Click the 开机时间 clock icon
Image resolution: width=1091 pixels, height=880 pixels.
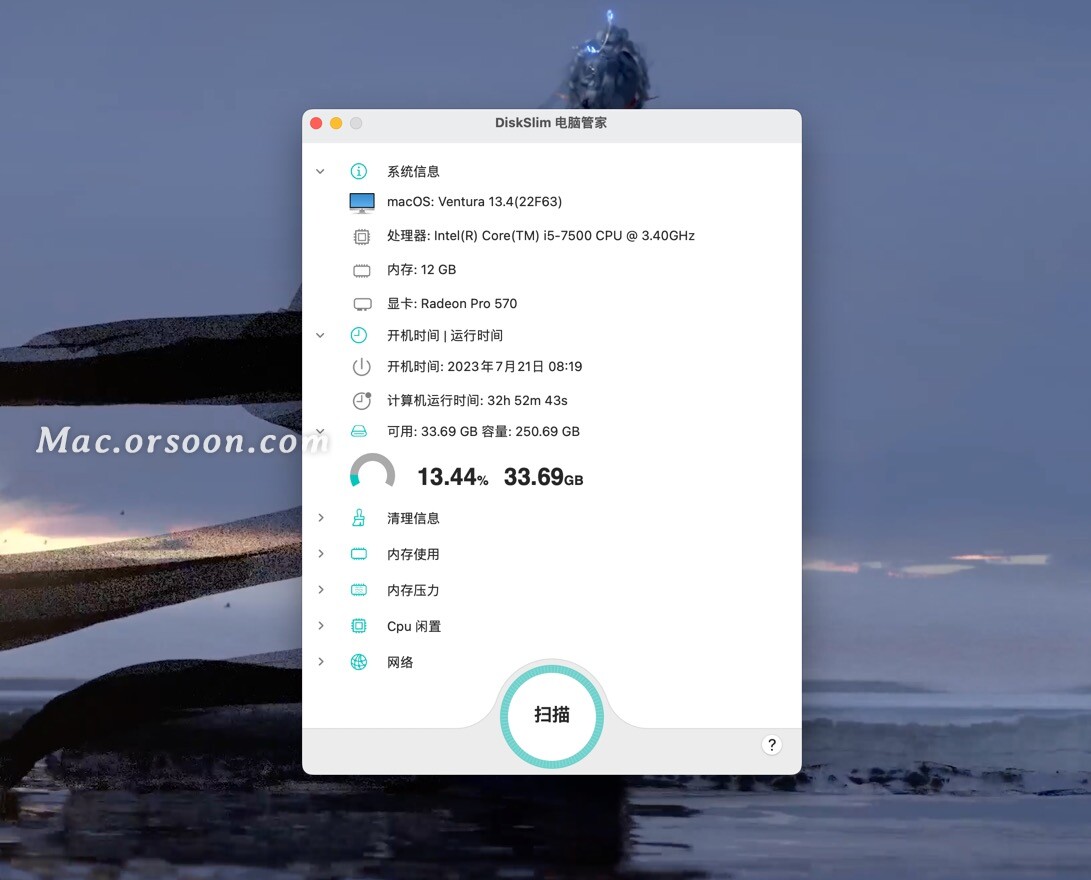[359, 335]
